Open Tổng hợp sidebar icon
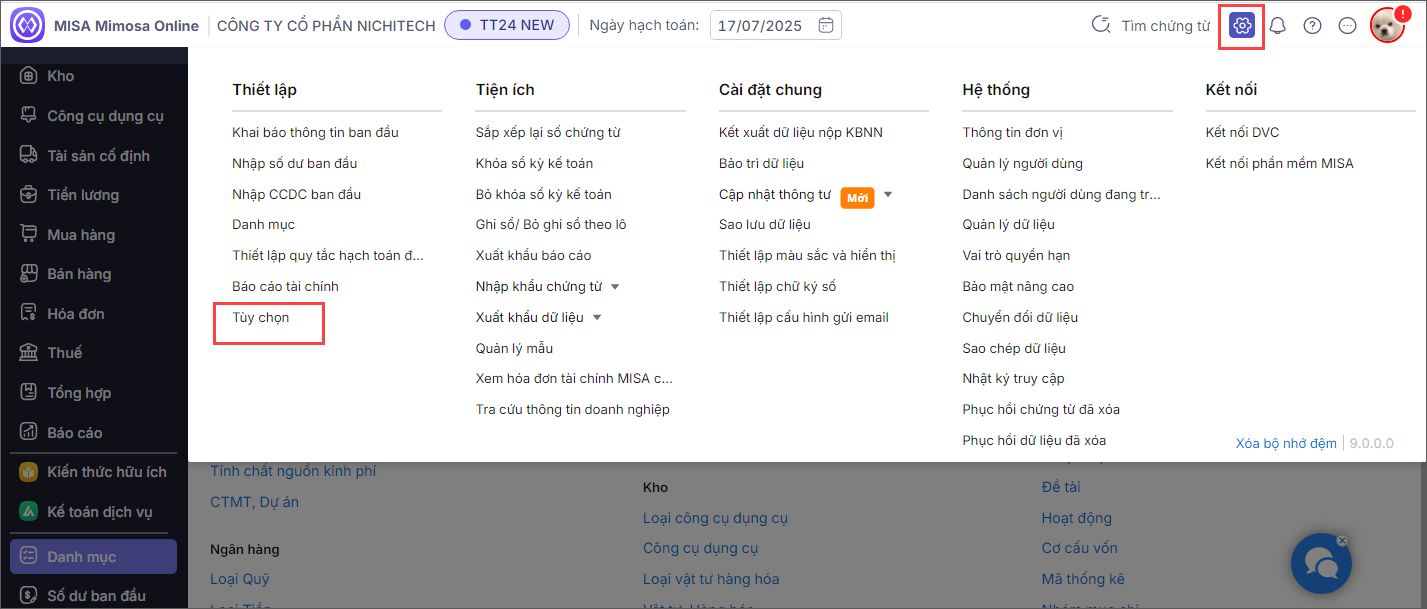 tap(29, 392)
